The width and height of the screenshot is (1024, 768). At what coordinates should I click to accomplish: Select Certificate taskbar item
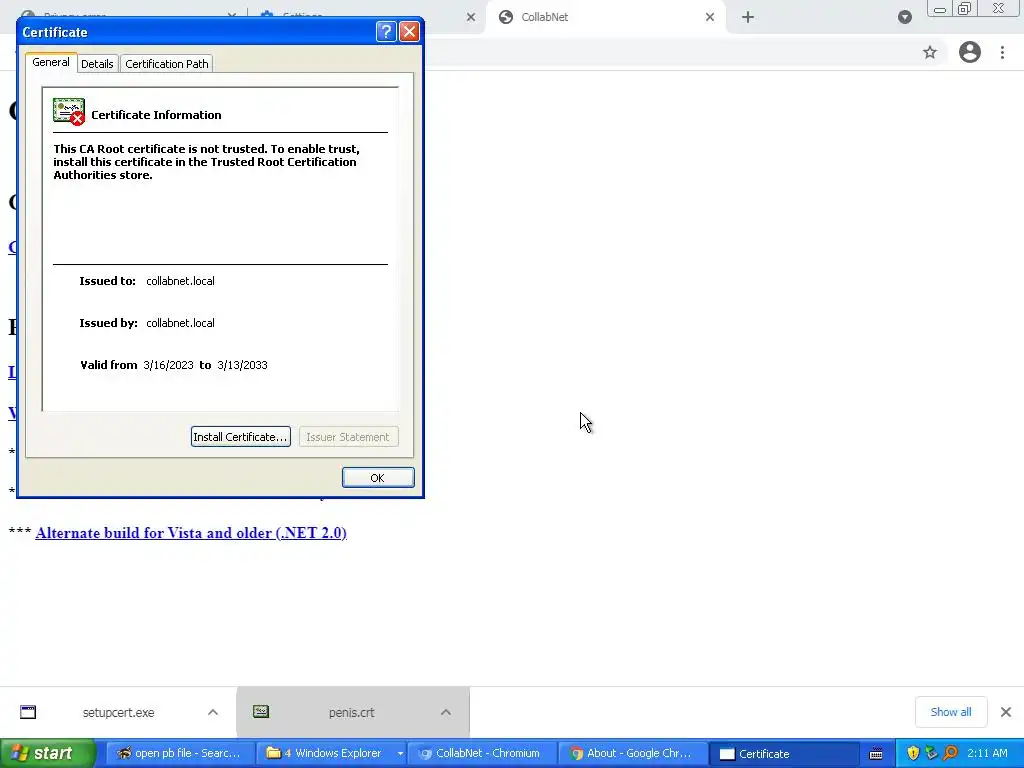(x=784, y=753)
